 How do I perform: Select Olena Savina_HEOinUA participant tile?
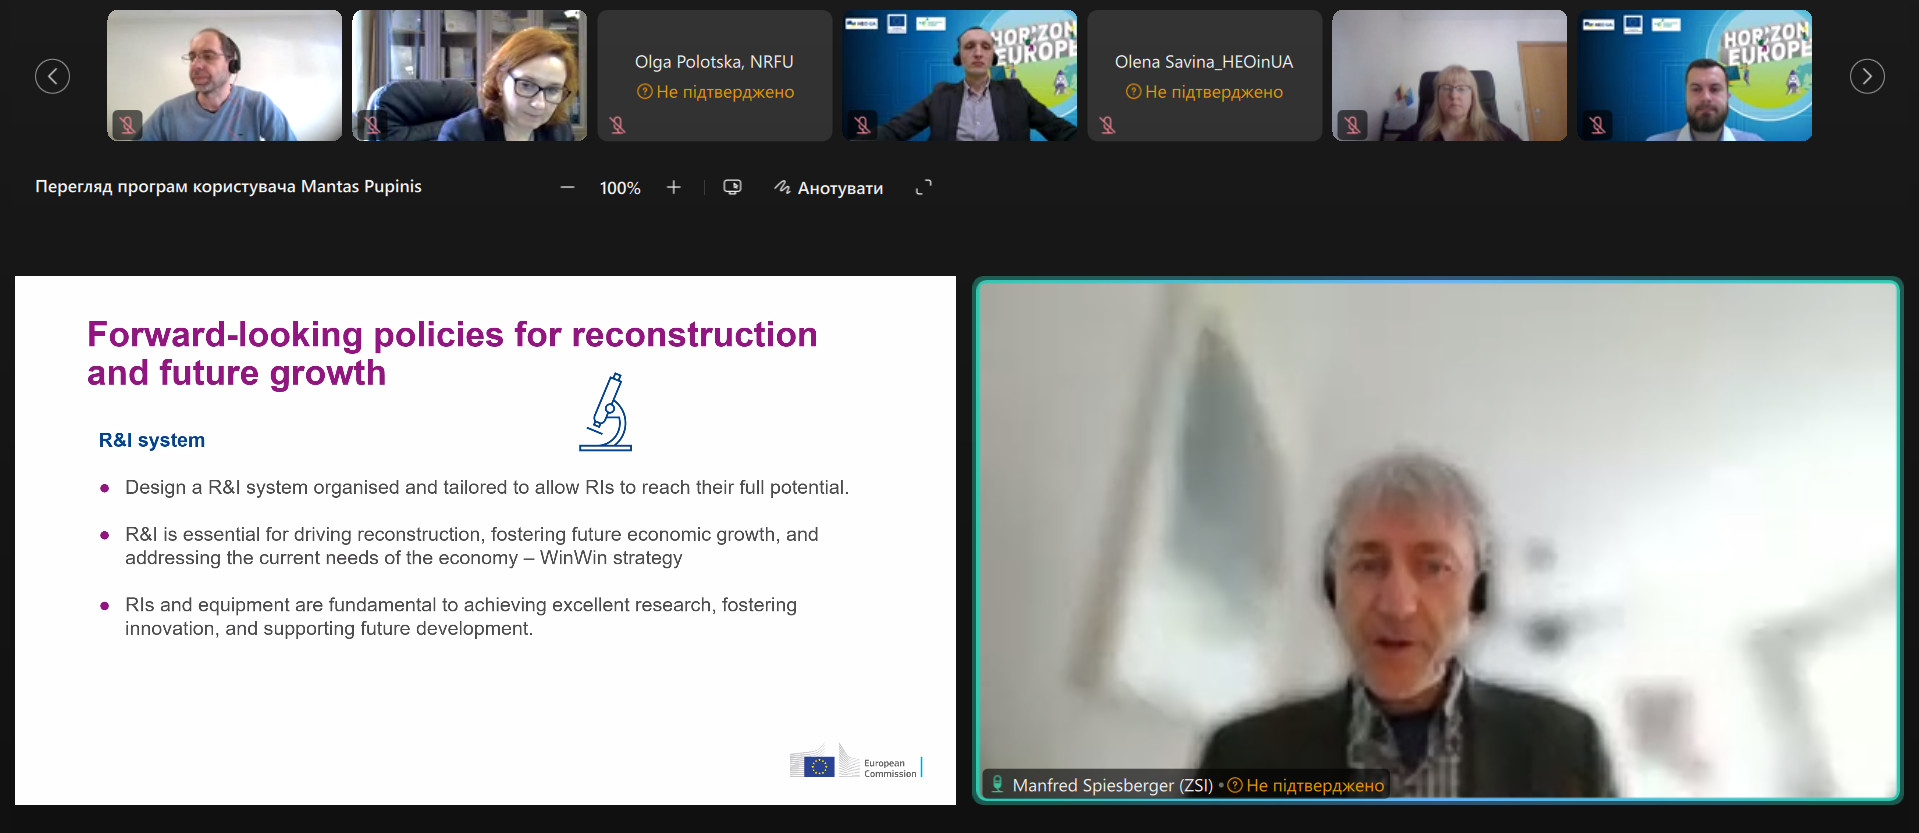click(1204, 76)
